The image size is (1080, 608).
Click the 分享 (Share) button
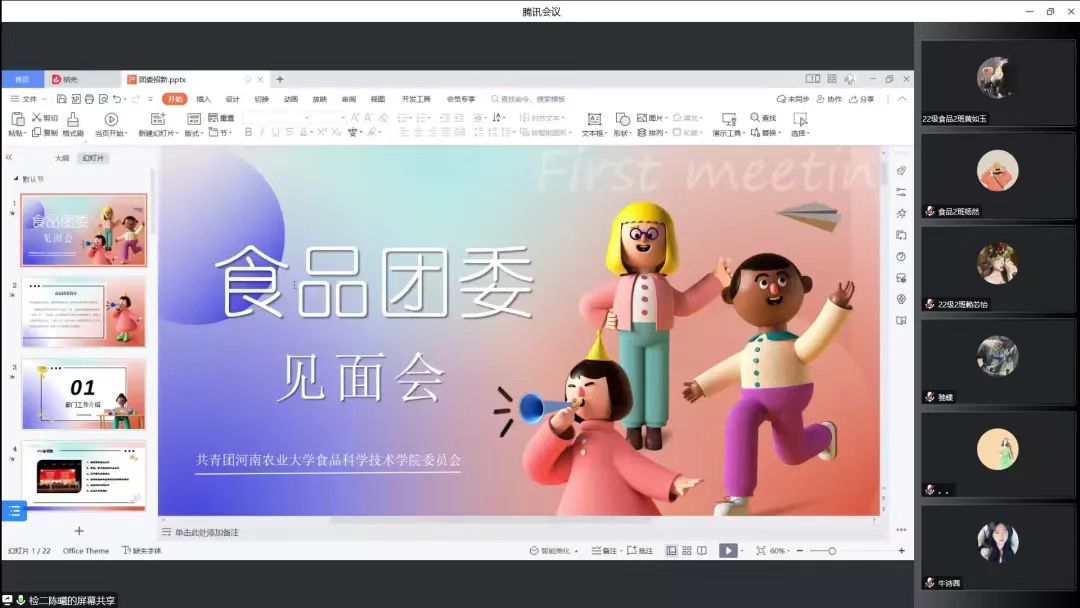coord(862,99)
